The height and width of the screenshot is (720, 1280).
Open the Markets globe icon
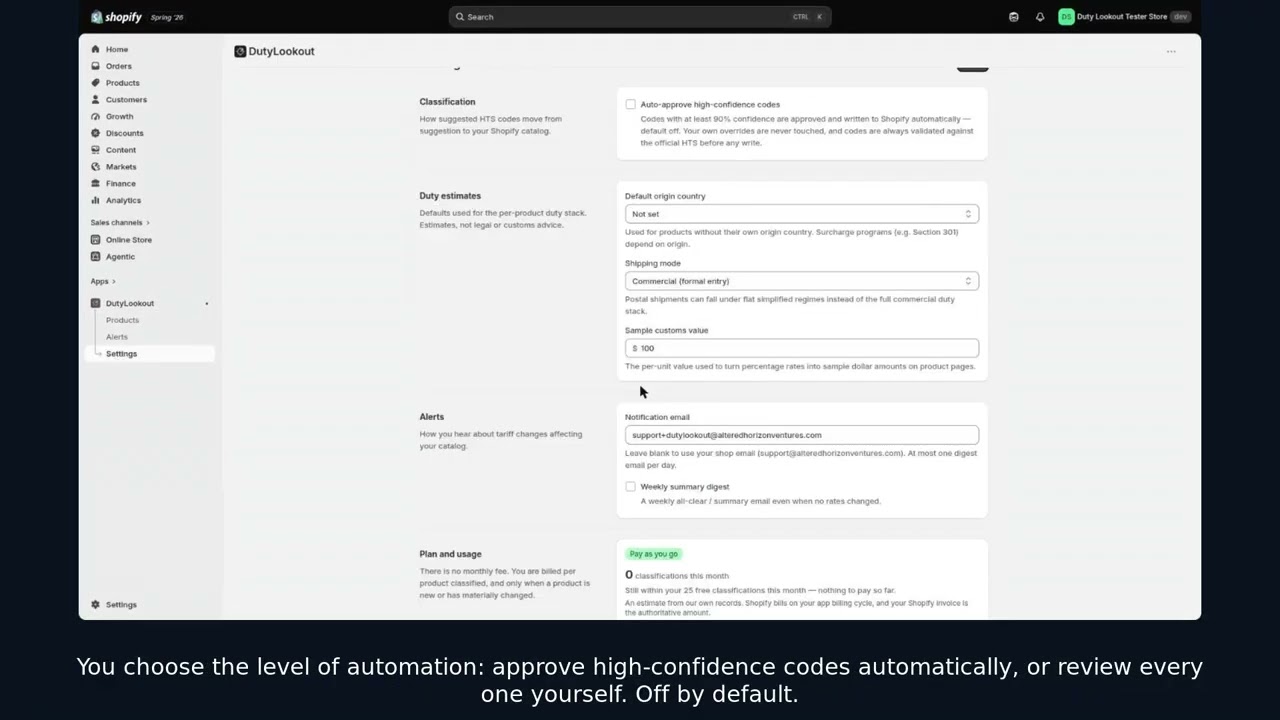[96, 167]
